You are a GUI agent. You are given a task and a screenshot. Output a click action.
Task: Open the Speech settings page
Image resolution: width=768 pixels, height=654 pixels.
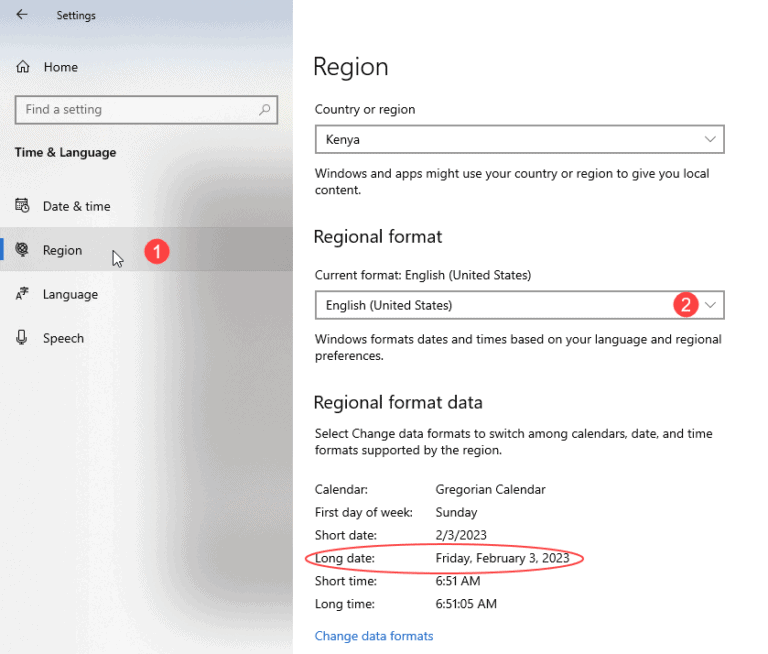63,338
